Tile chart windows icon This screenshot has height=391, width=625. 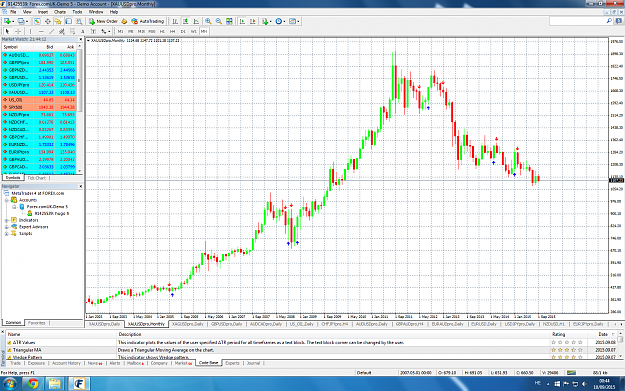(x=229, y=21)
